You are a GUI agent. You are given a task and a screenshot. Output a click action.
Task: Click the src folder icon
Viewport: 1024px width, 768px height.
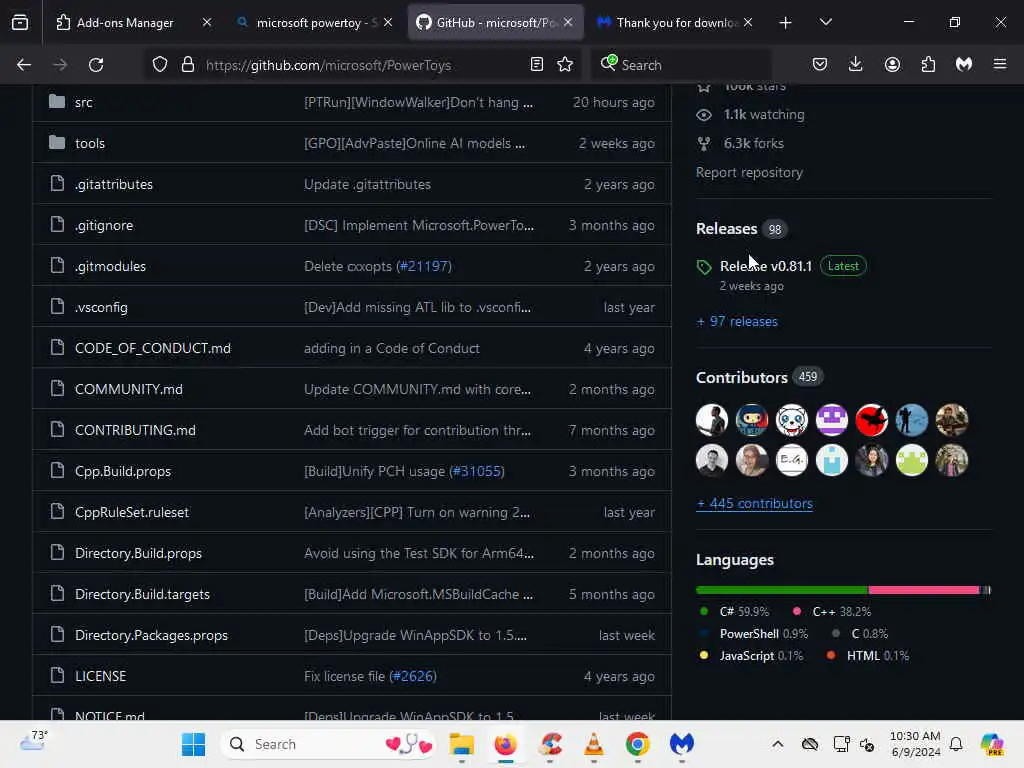pos(57,102)
